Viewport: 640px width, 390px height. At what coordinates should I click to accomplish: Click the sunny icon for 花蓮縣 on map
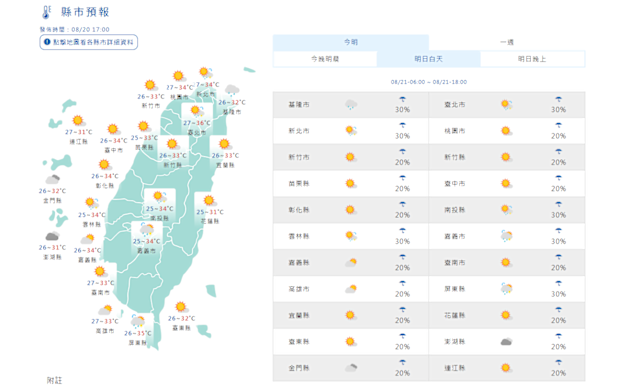209,201
